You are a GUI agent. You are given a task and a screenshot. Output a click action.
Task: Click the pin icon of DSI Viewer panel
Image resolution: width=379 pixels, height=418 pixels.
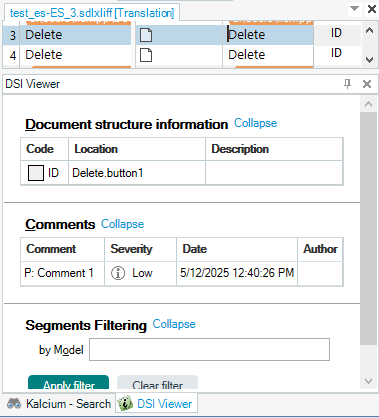(x=347, y=84)
